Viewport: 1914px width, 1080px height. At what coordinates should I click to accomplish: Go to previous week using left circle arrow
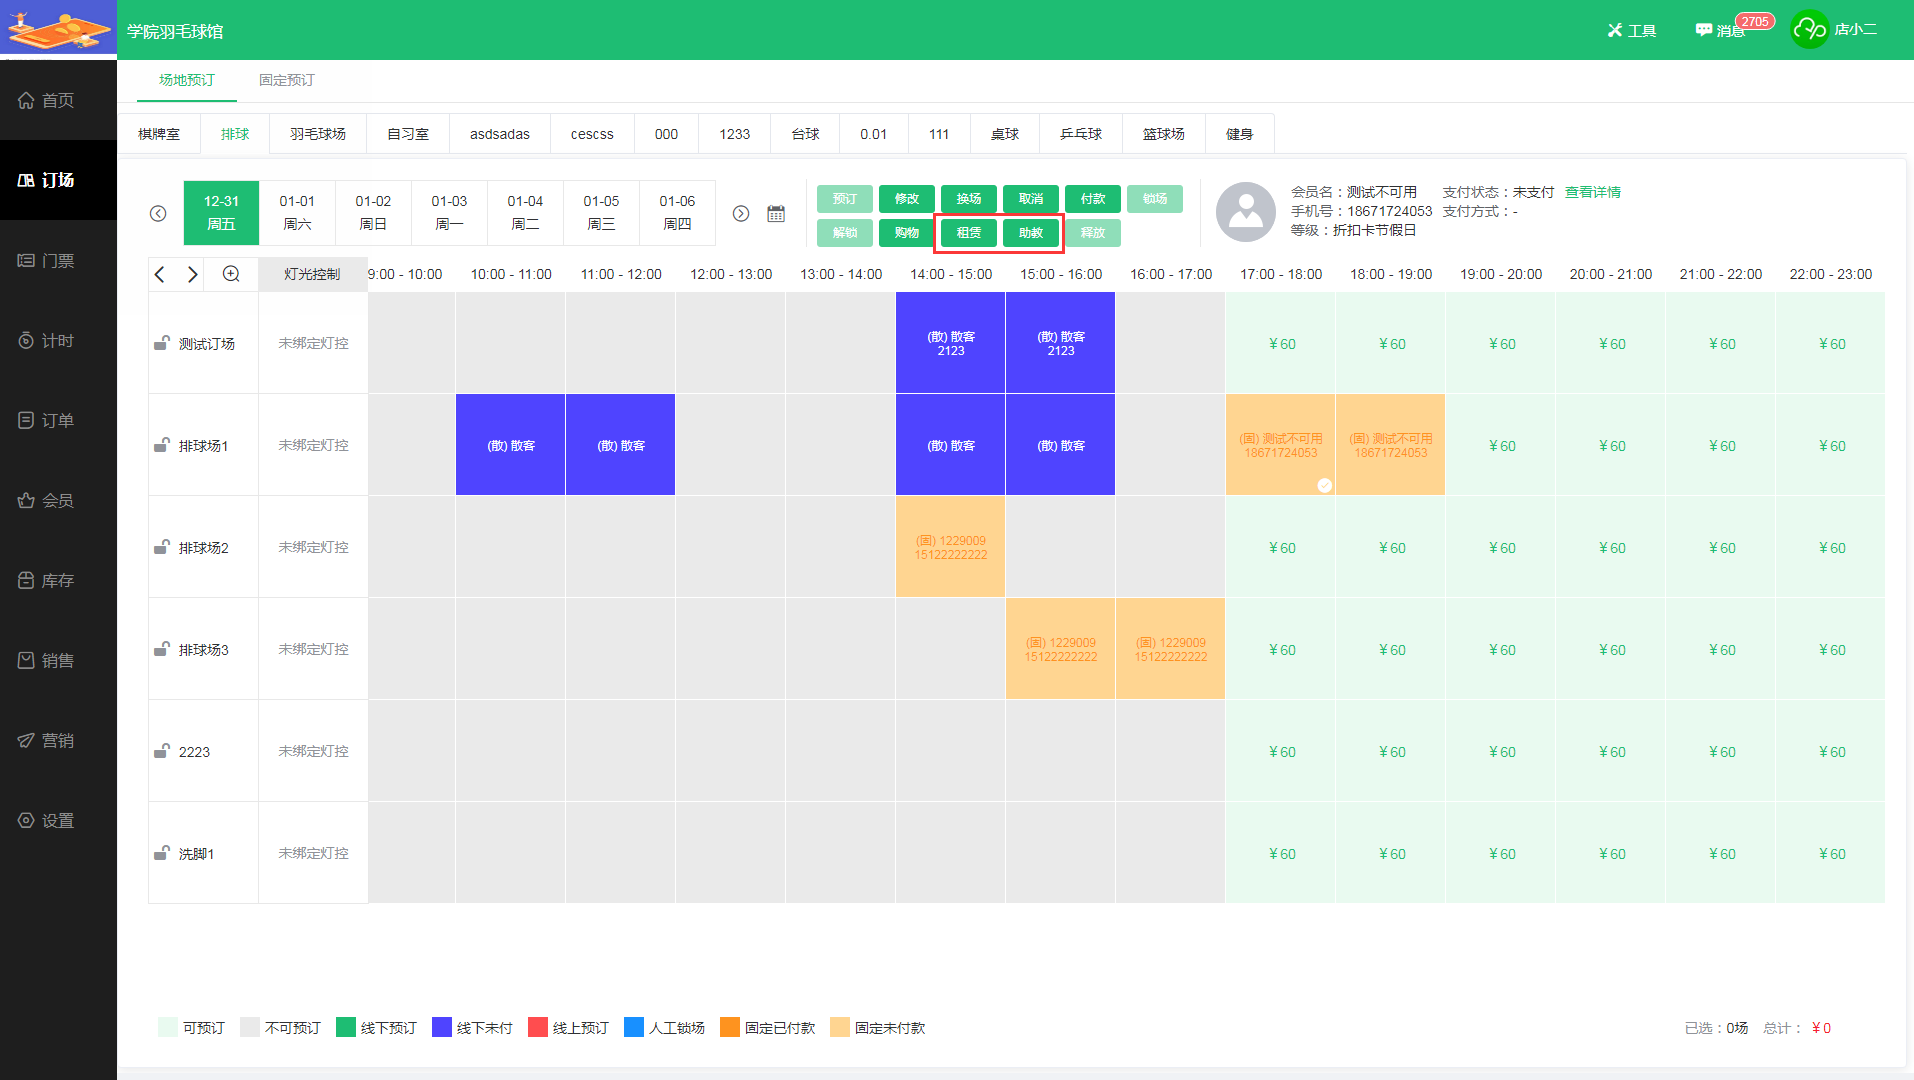pyautogui.click(x=158, y=214)
